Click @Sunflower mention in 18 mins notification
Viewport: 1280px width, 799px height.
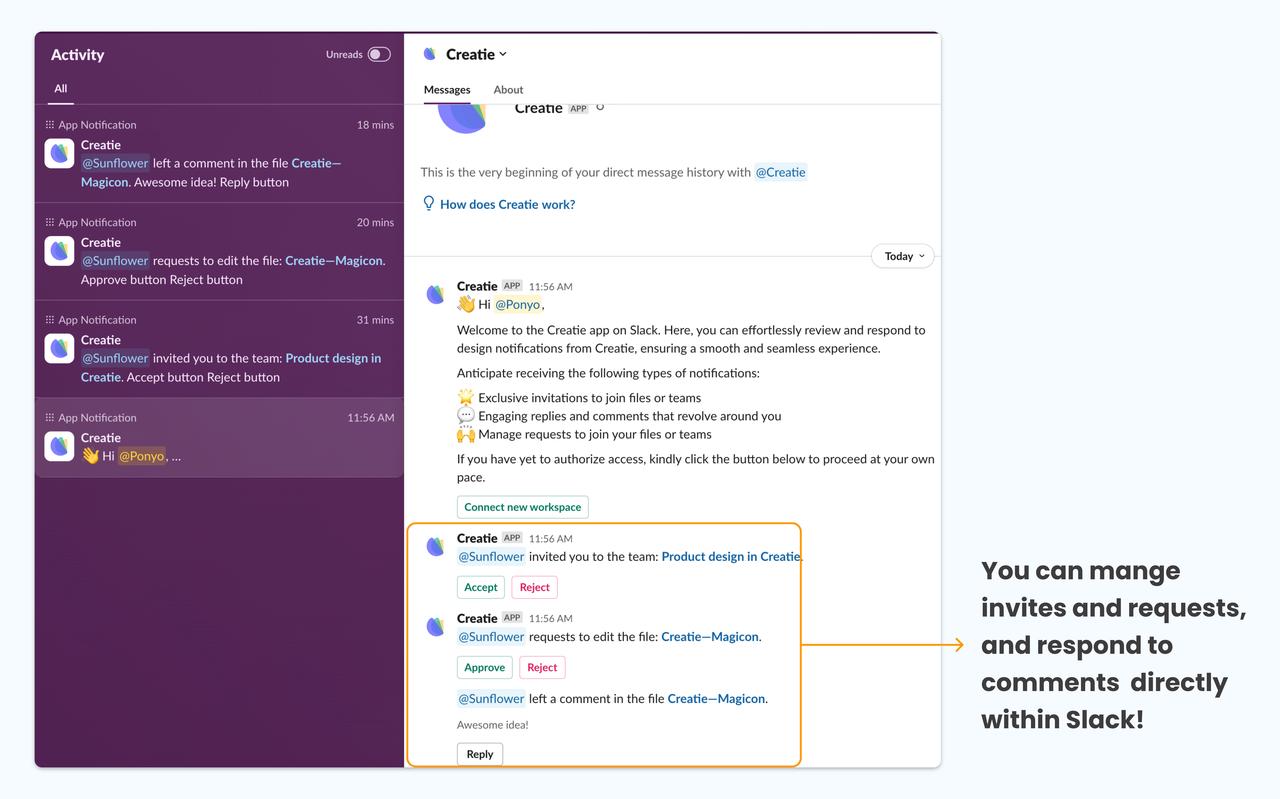coord(115,163)
